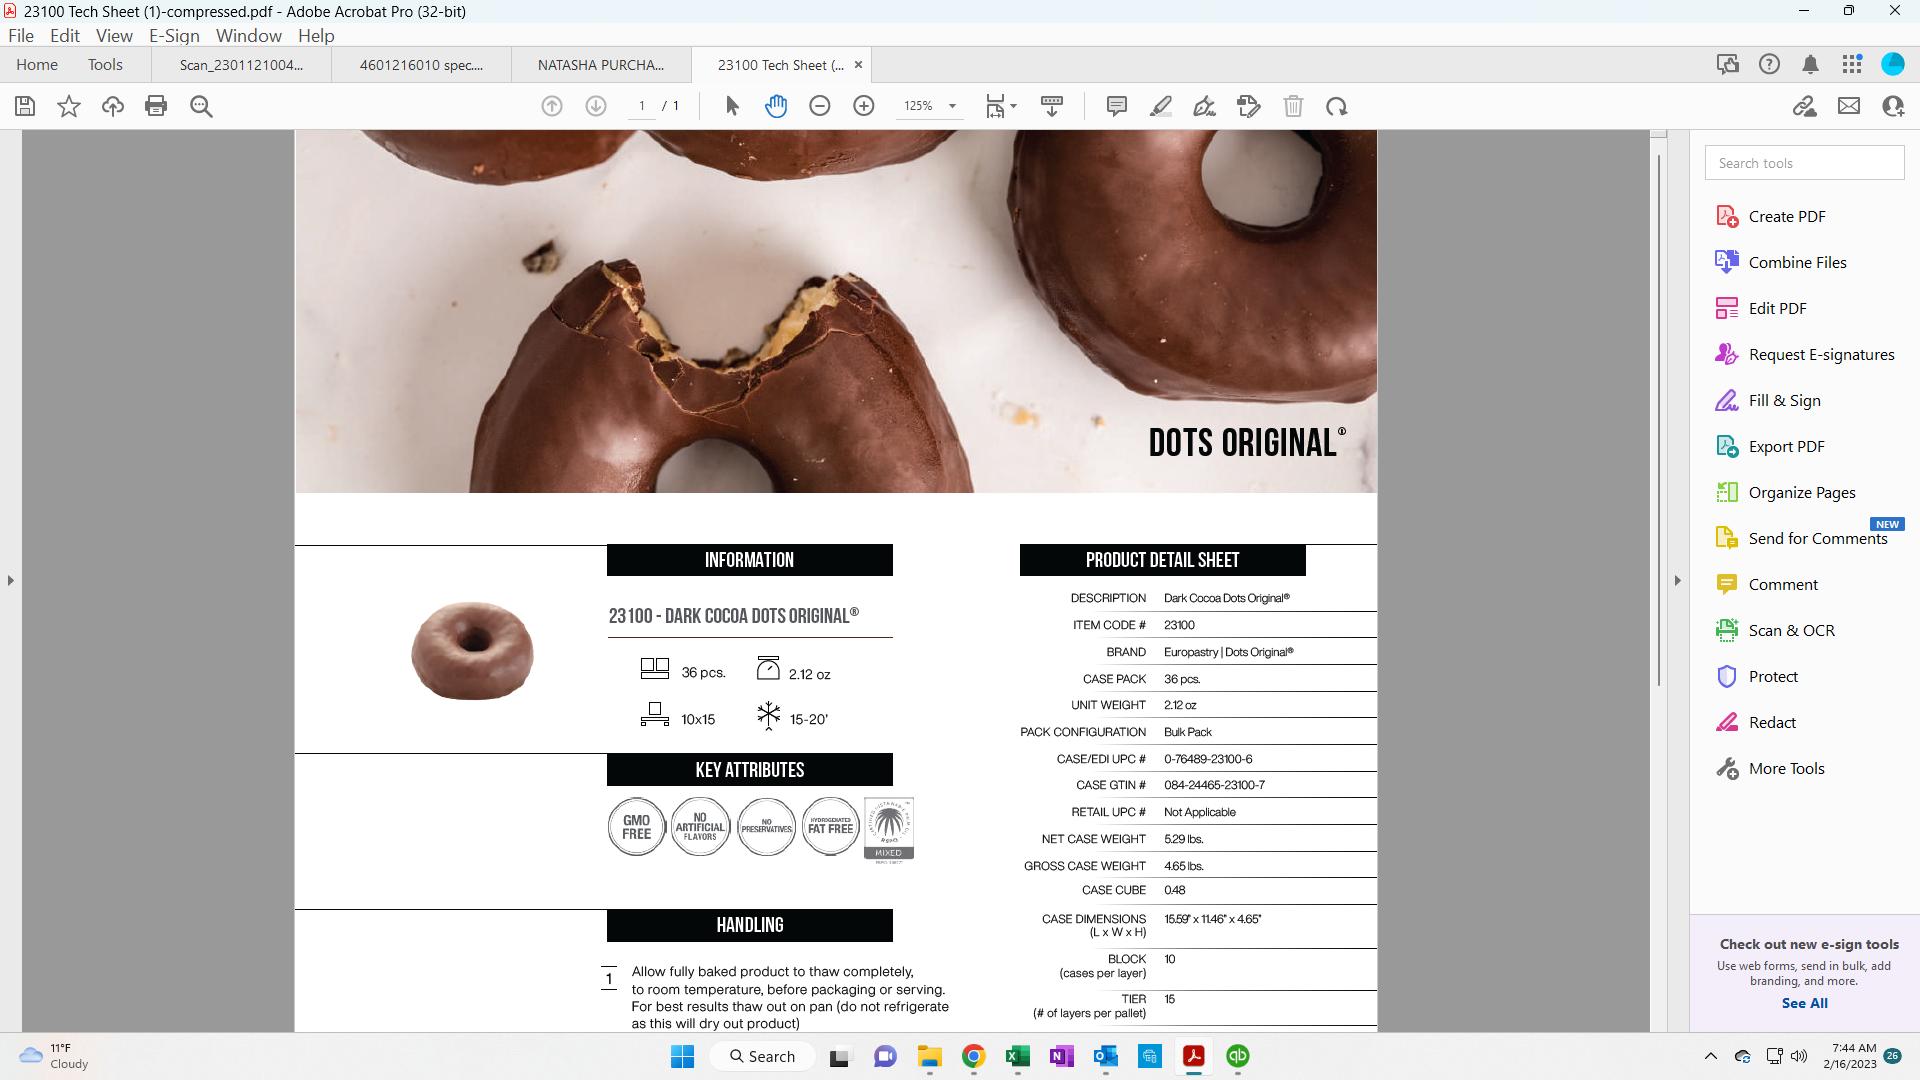Screen dimensions: 1920x1080
Task: Click the account profile avatar
Action: pyautogui.click(x=1893, y=64)
